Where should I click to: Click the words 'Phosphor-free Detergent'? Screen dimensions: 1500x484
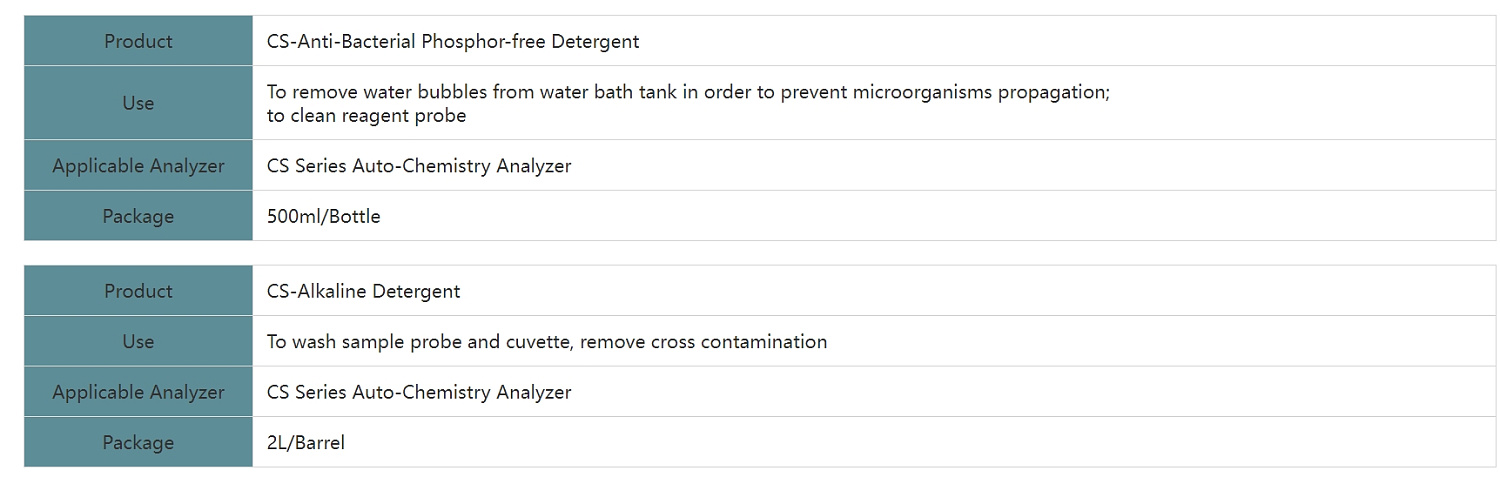pyautogui.click(x=530, y=41)
